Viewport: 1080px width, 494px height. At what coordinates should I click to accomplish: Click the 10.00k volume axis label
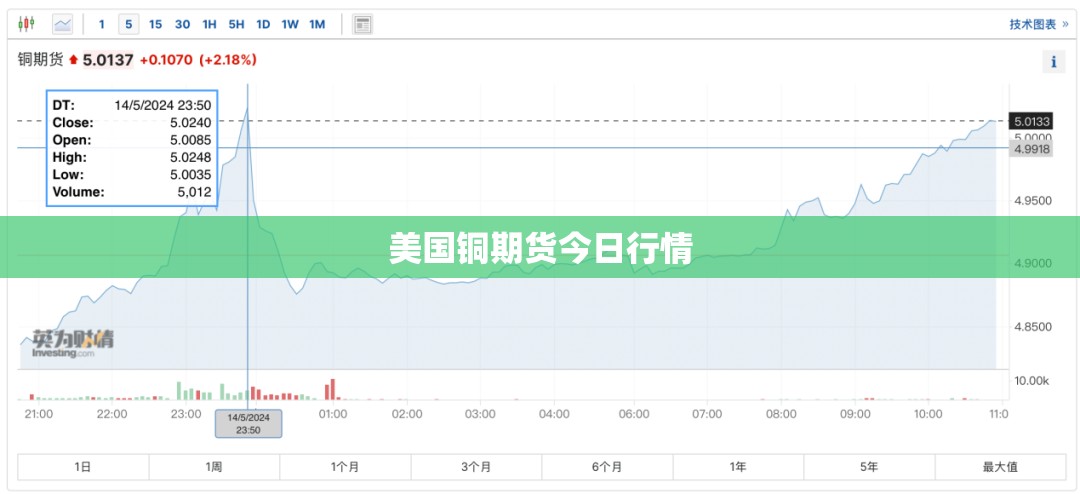click(1032, 381)
